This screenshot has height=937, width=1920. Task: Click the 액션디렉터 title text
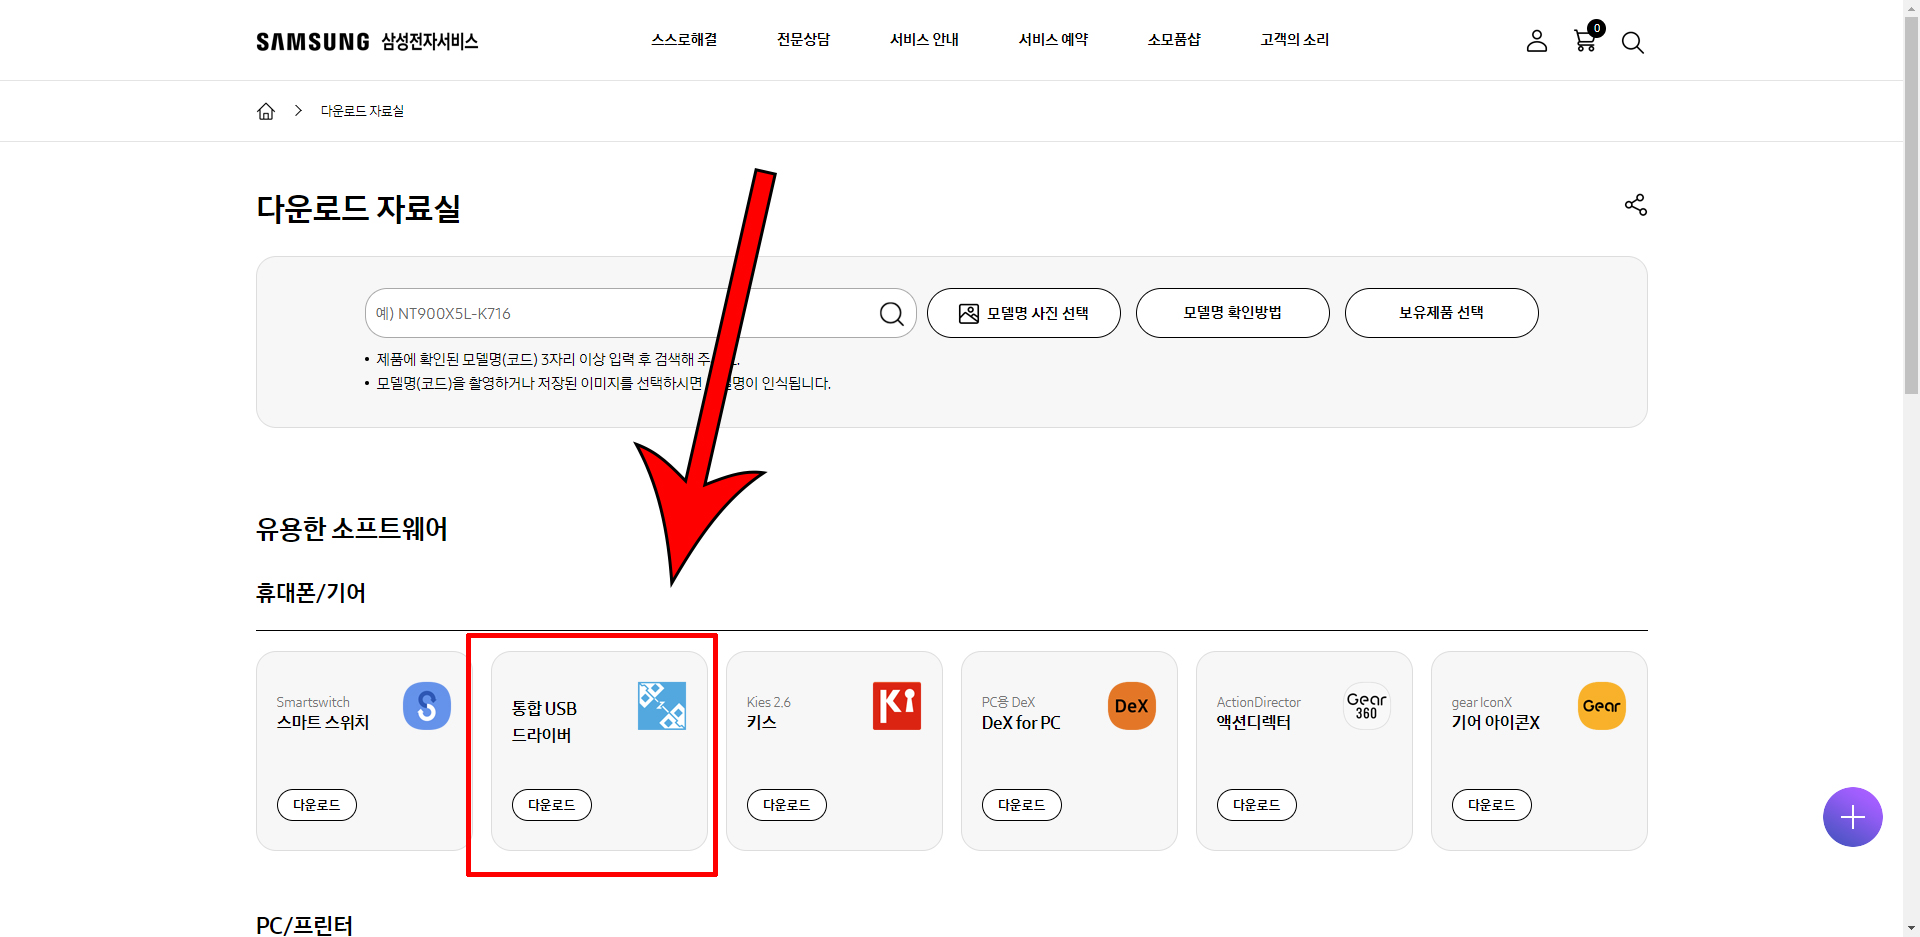[x=1254, y=722]
